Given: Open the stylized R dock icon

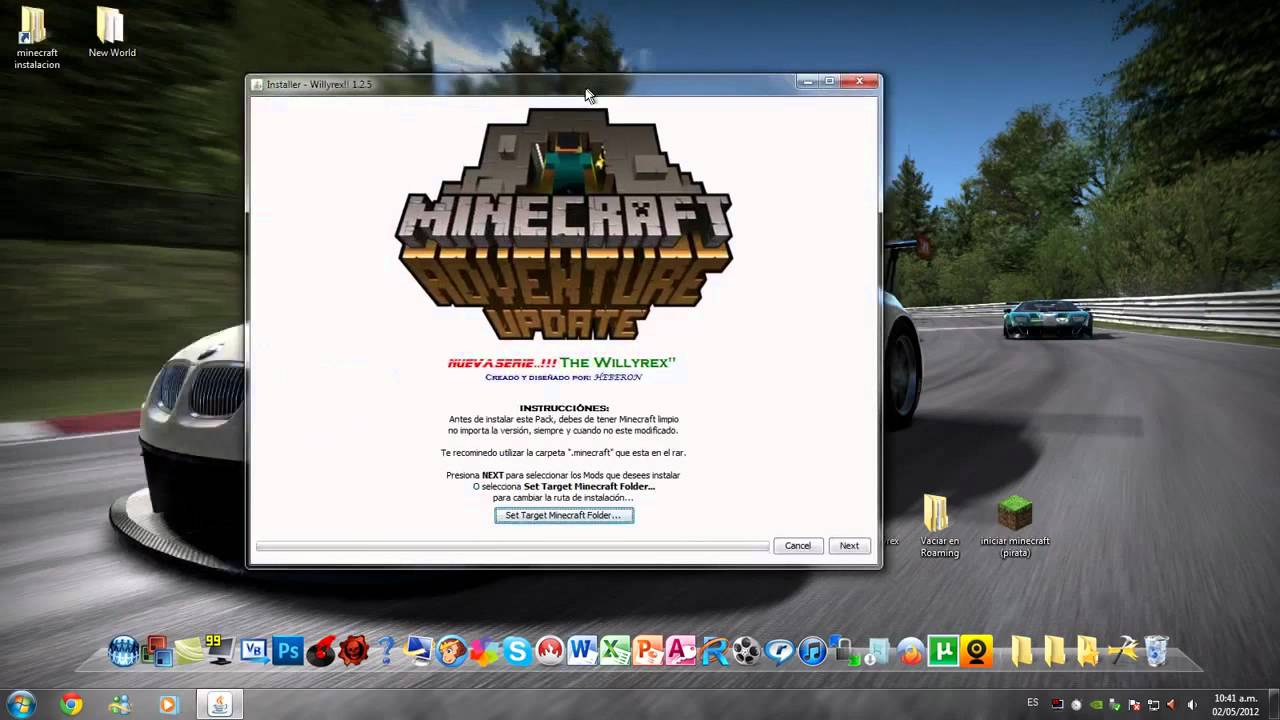Looking at the screenshot, I should point(713,652).
